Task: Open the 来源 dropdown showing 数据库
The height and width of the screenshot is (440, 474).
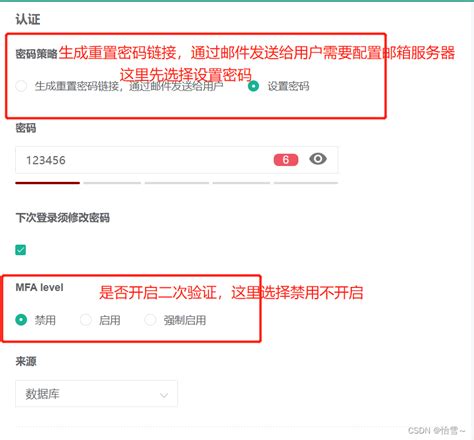Action: point(96,394)
